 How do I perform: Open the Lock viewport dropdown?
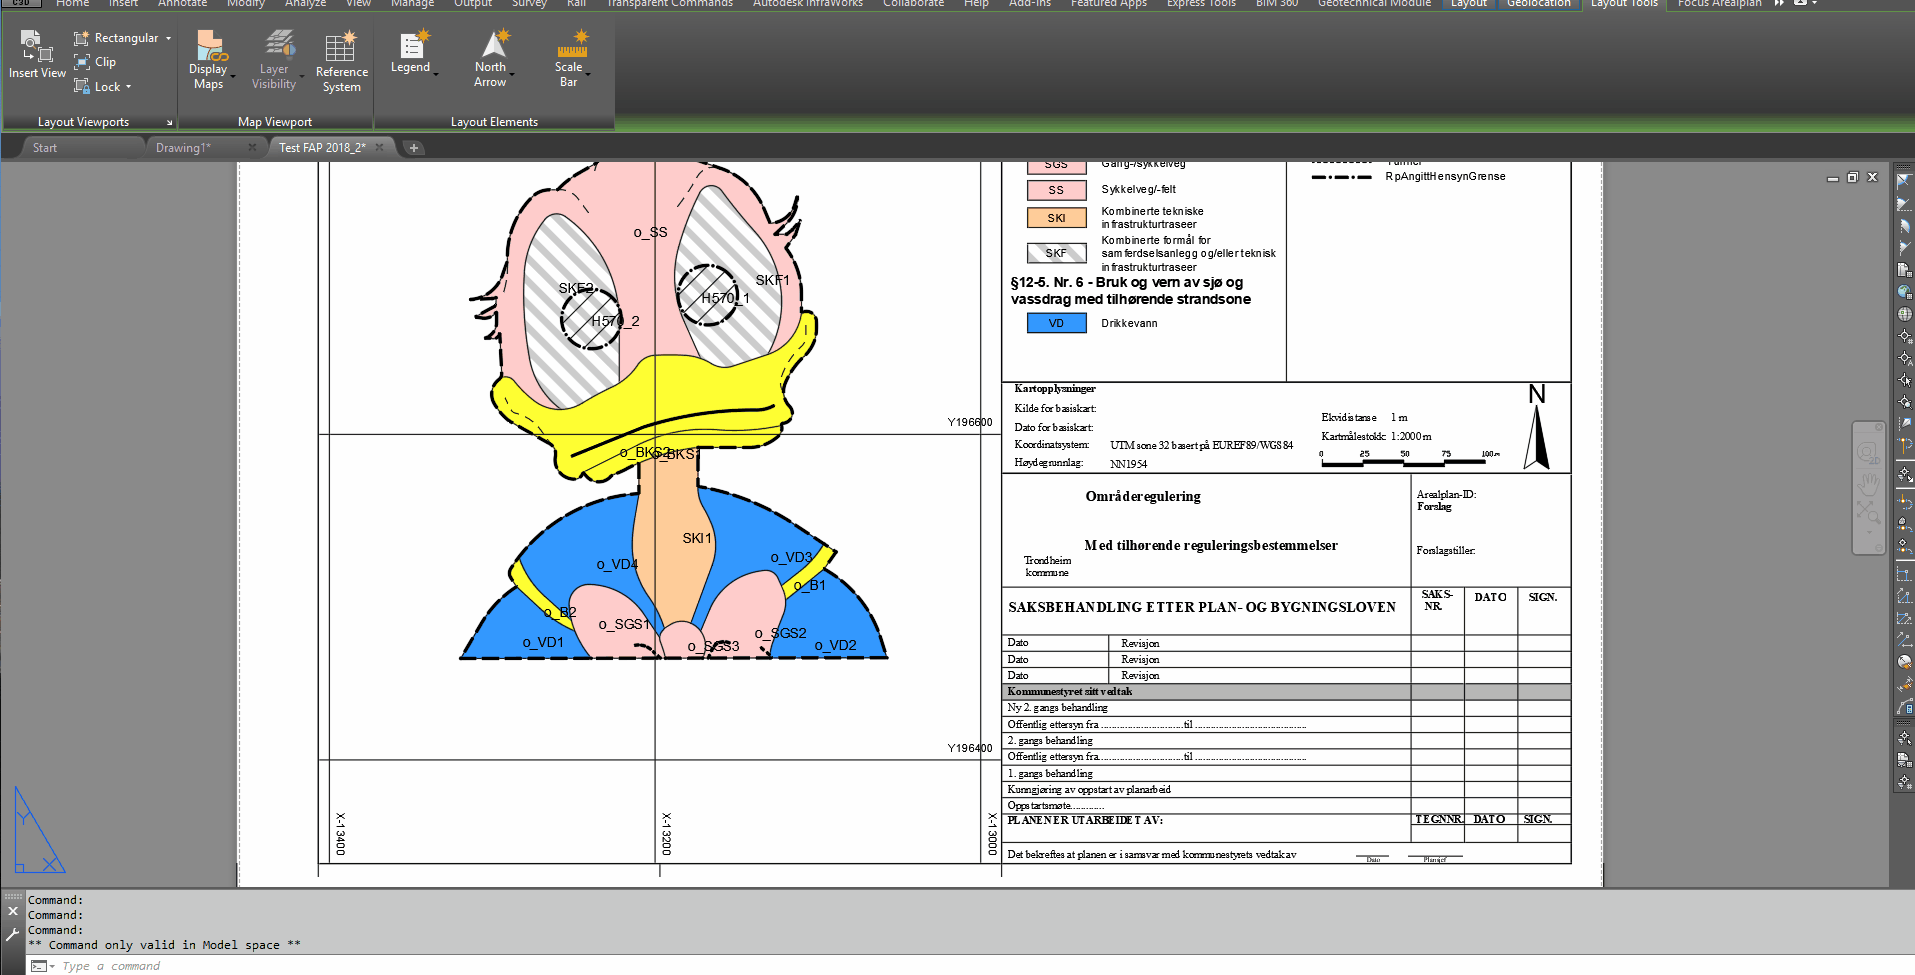[128, 87]
